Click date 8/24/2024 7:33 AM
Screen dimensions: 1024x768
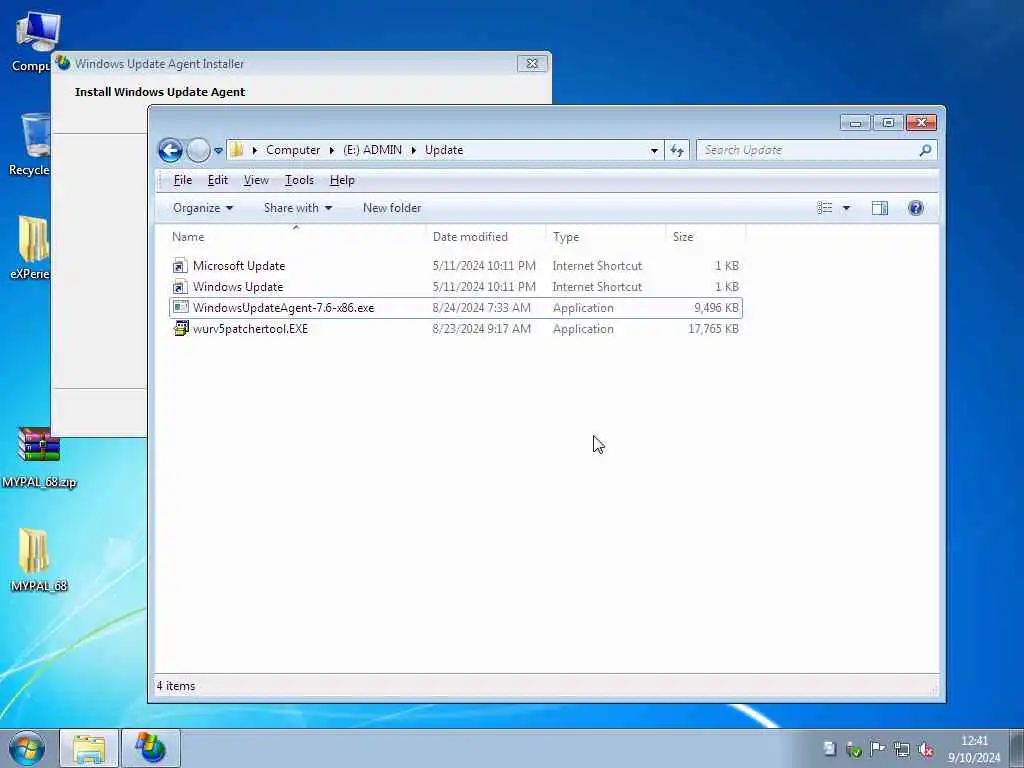click(x=481, y=308)
